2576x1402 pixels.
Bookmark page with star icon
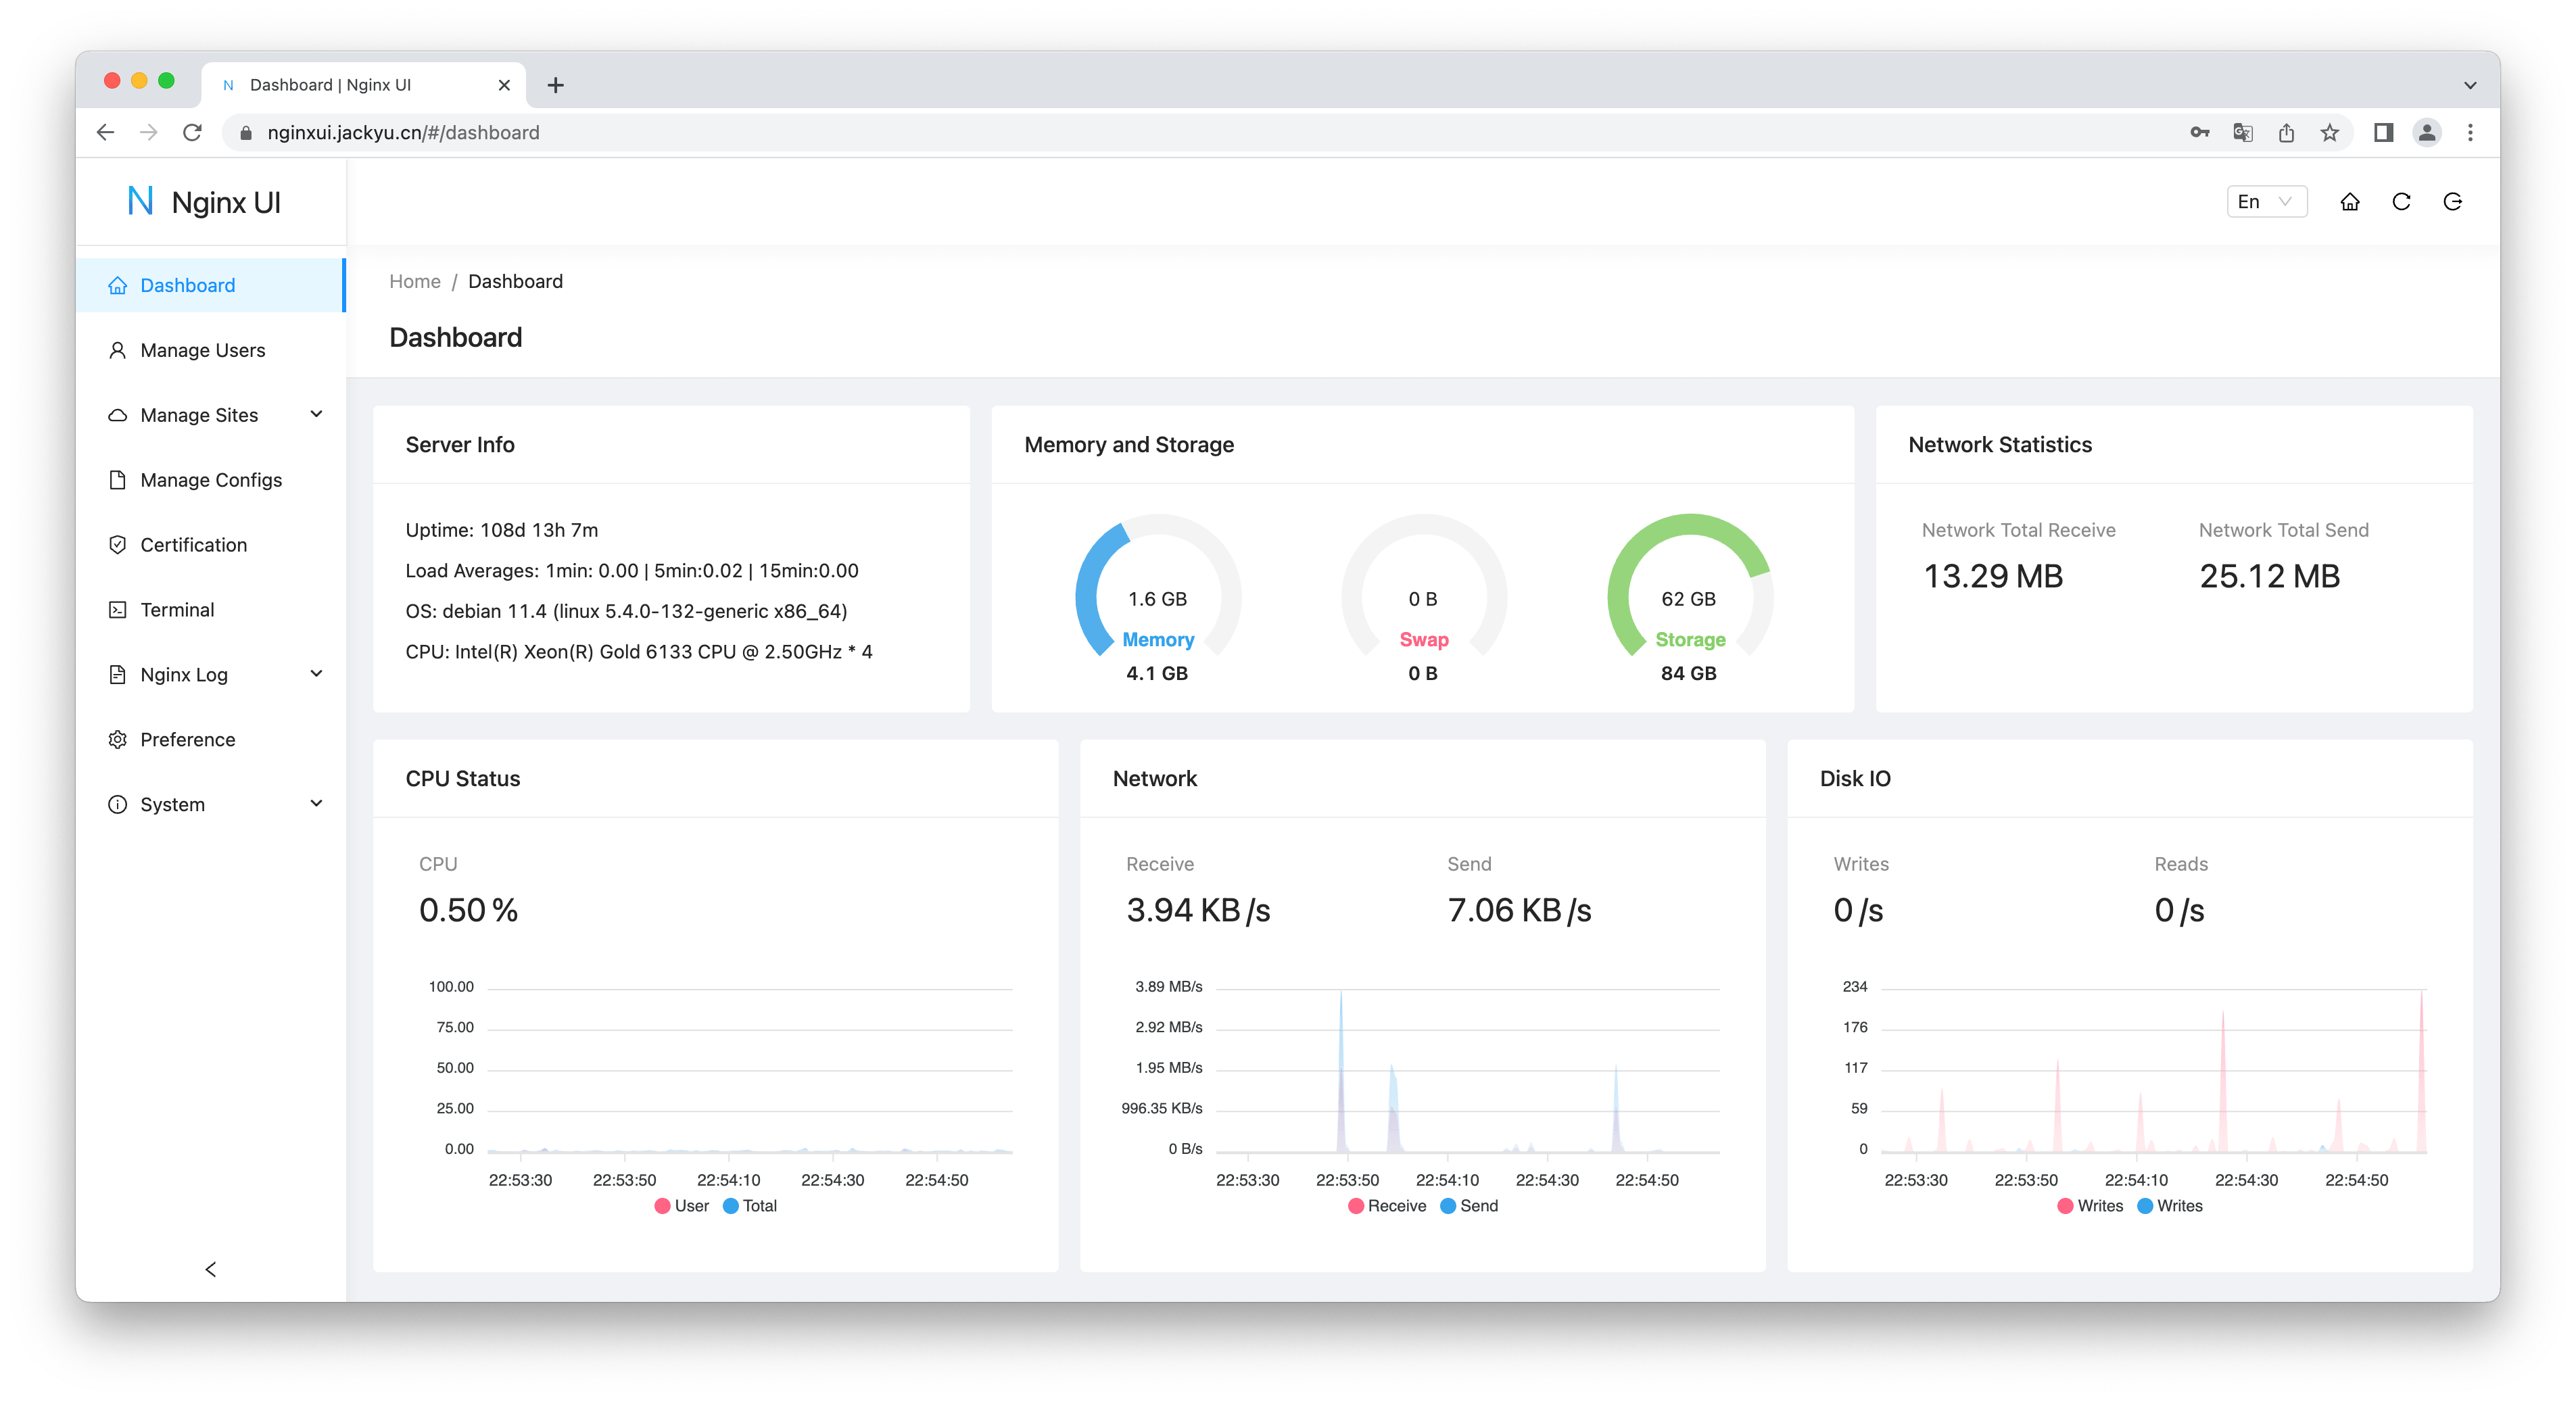pyautogui.click(x=2329, y=133)
